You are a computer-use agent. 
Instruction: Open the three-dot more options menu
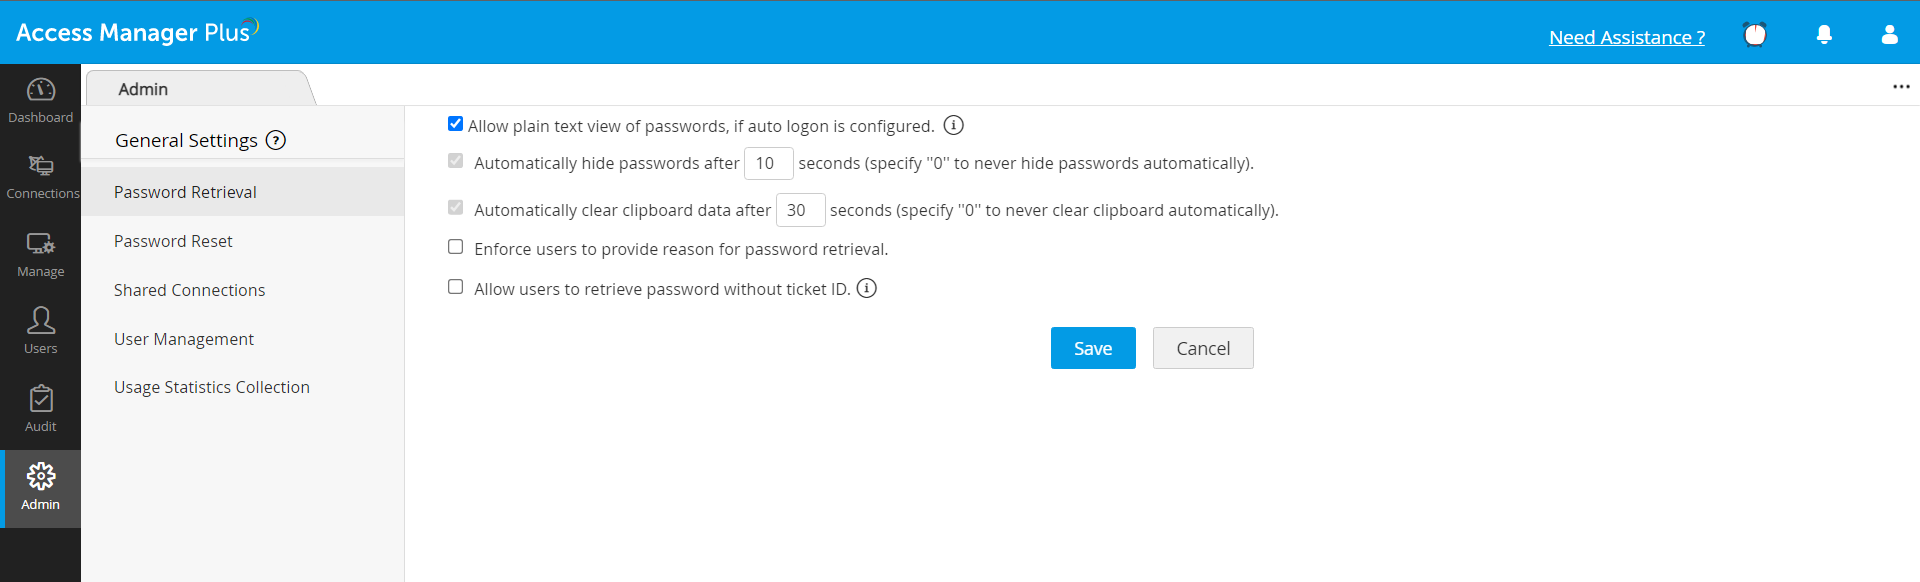tap(1901, 87)
